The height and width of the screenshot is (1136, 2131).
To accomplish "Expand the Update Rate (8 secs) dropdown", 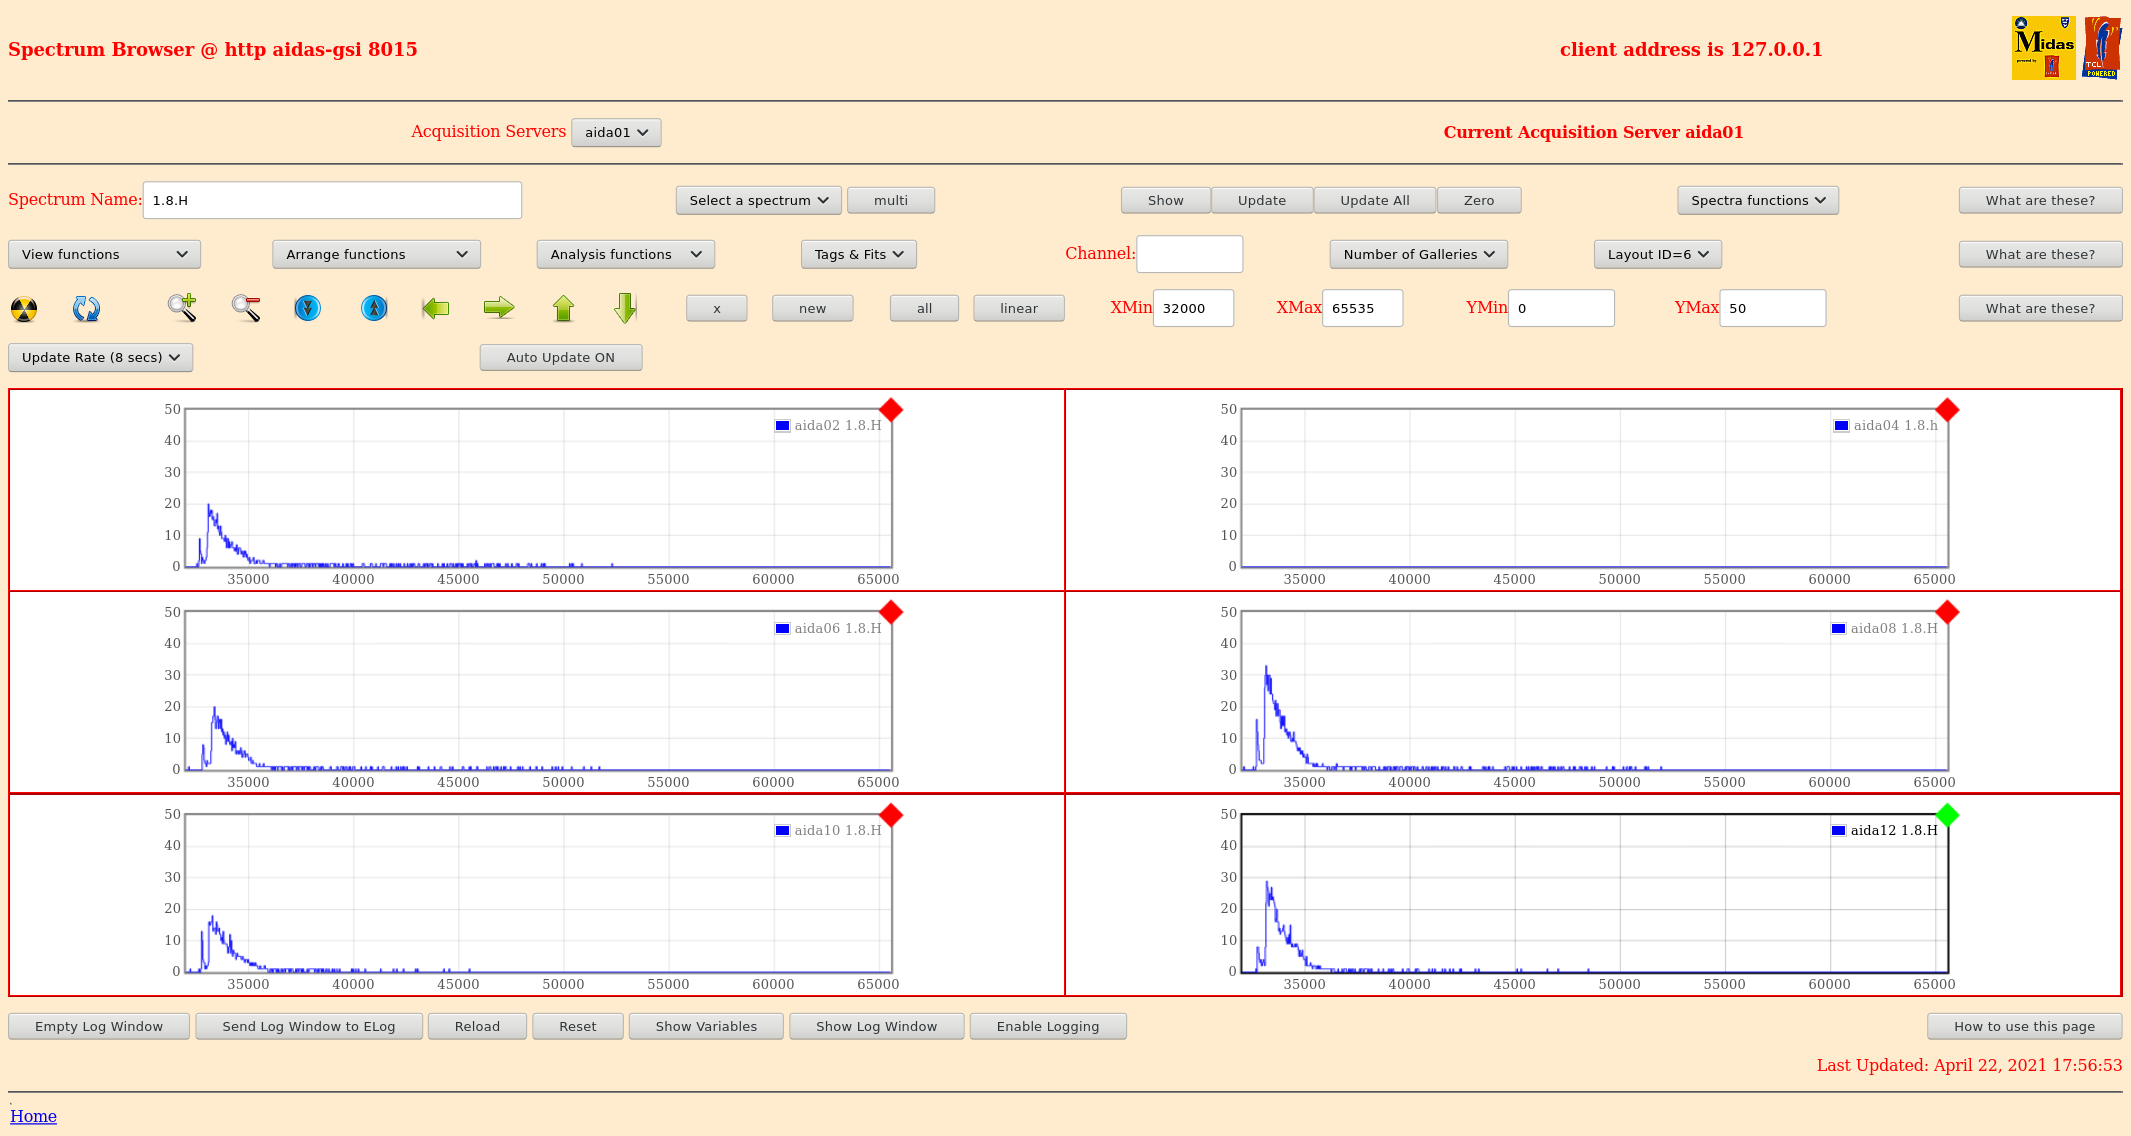I will click(100, 357).
